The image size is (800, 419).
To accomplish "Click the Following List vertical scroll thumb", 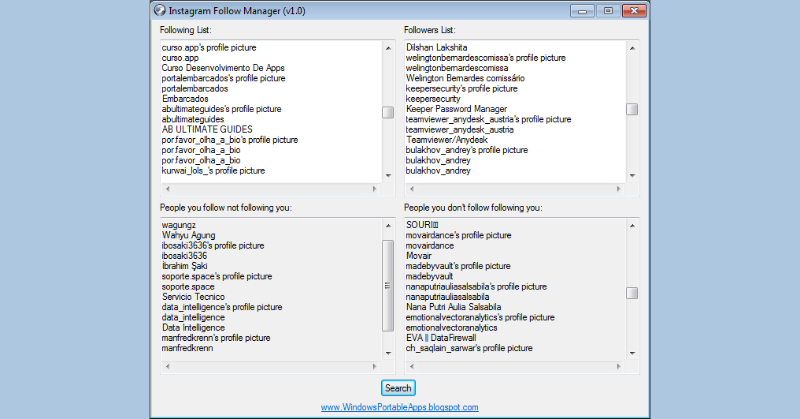I will [388, 112].
